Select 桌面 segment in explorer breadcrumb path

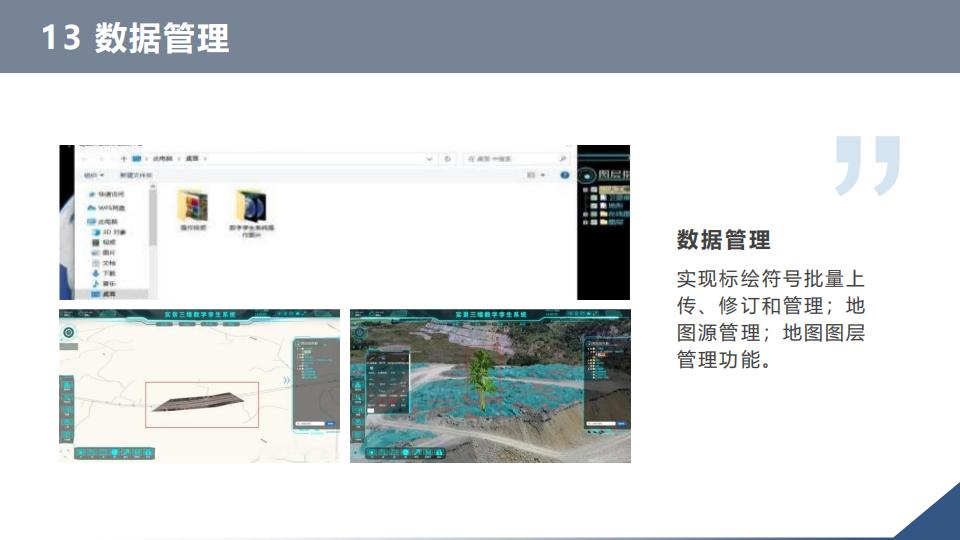pyautogui.click(x=192, y=159)
